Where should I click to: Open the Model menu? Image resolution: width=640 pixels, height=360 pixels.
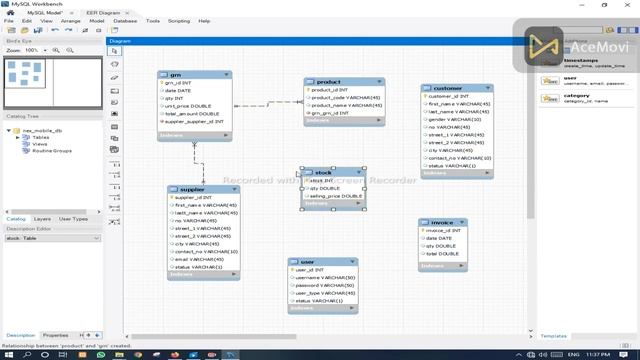[x=97, y=21]
